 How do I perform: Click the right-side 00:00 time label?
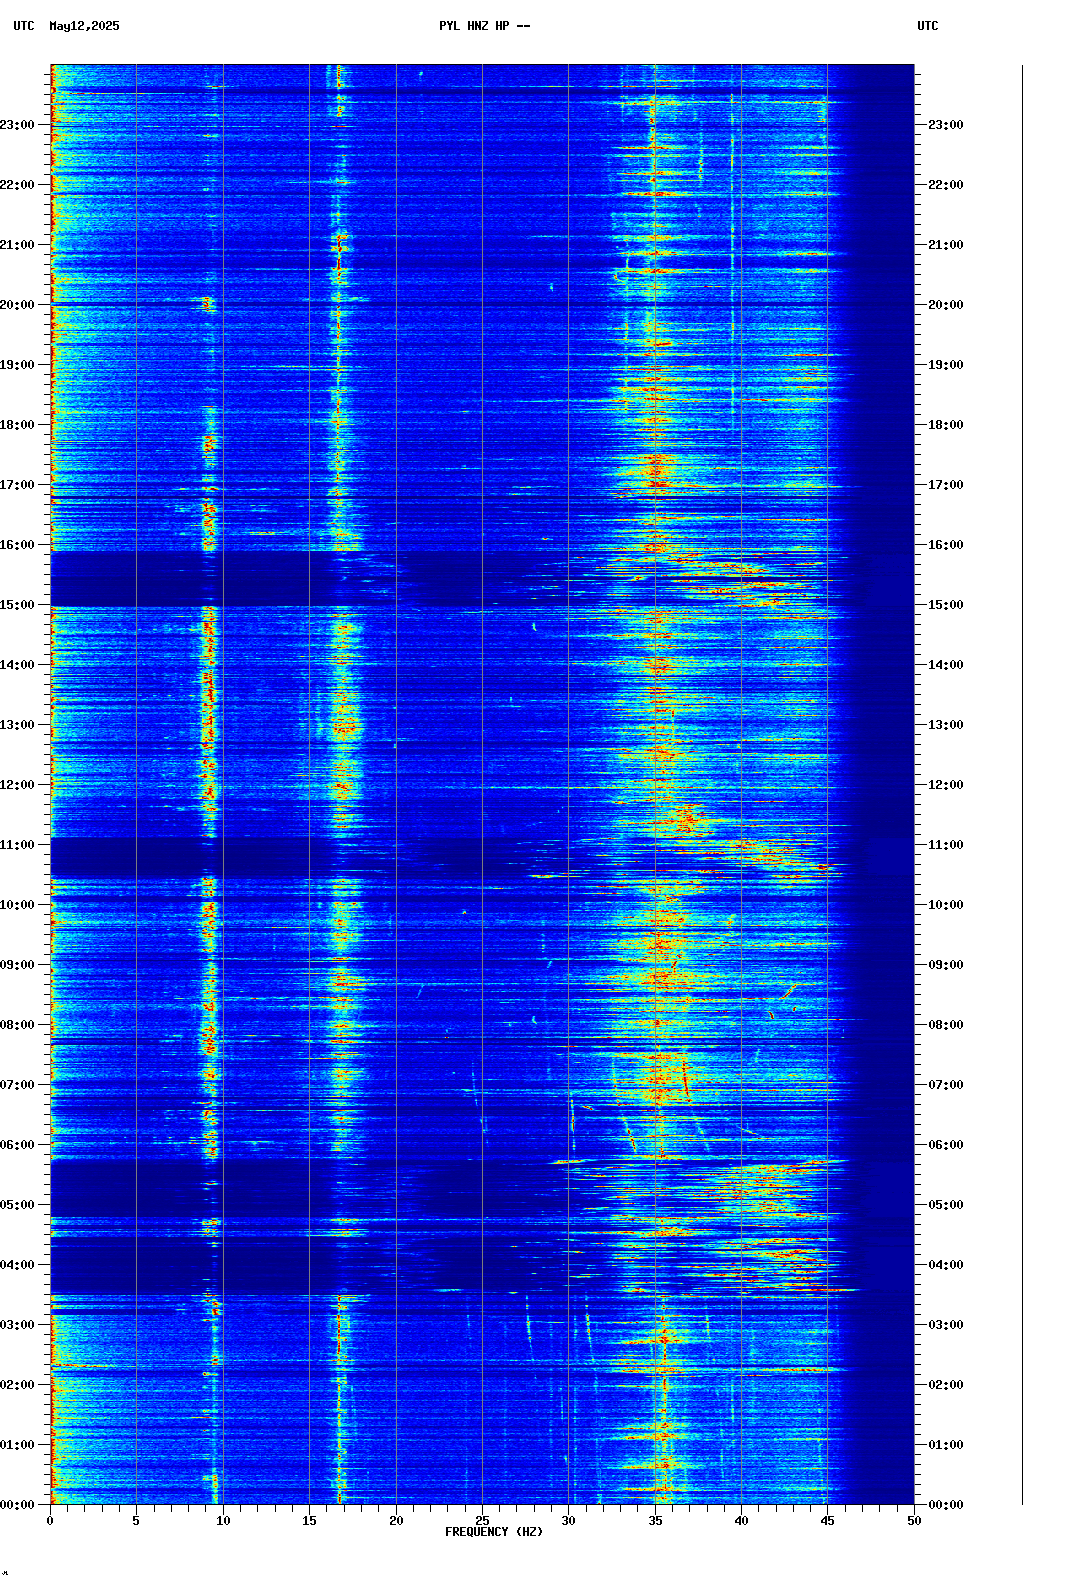(x=946, y=1505)
